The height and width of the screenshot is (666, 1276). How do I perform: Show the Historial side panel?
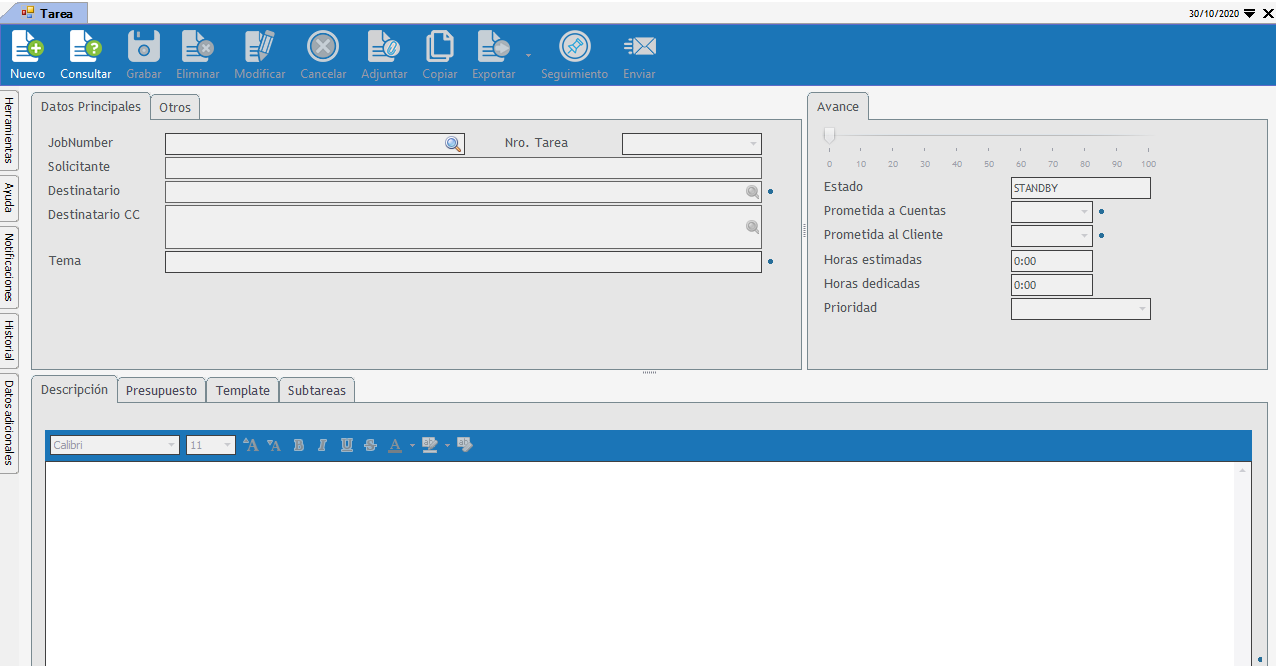tap(9, 340)
